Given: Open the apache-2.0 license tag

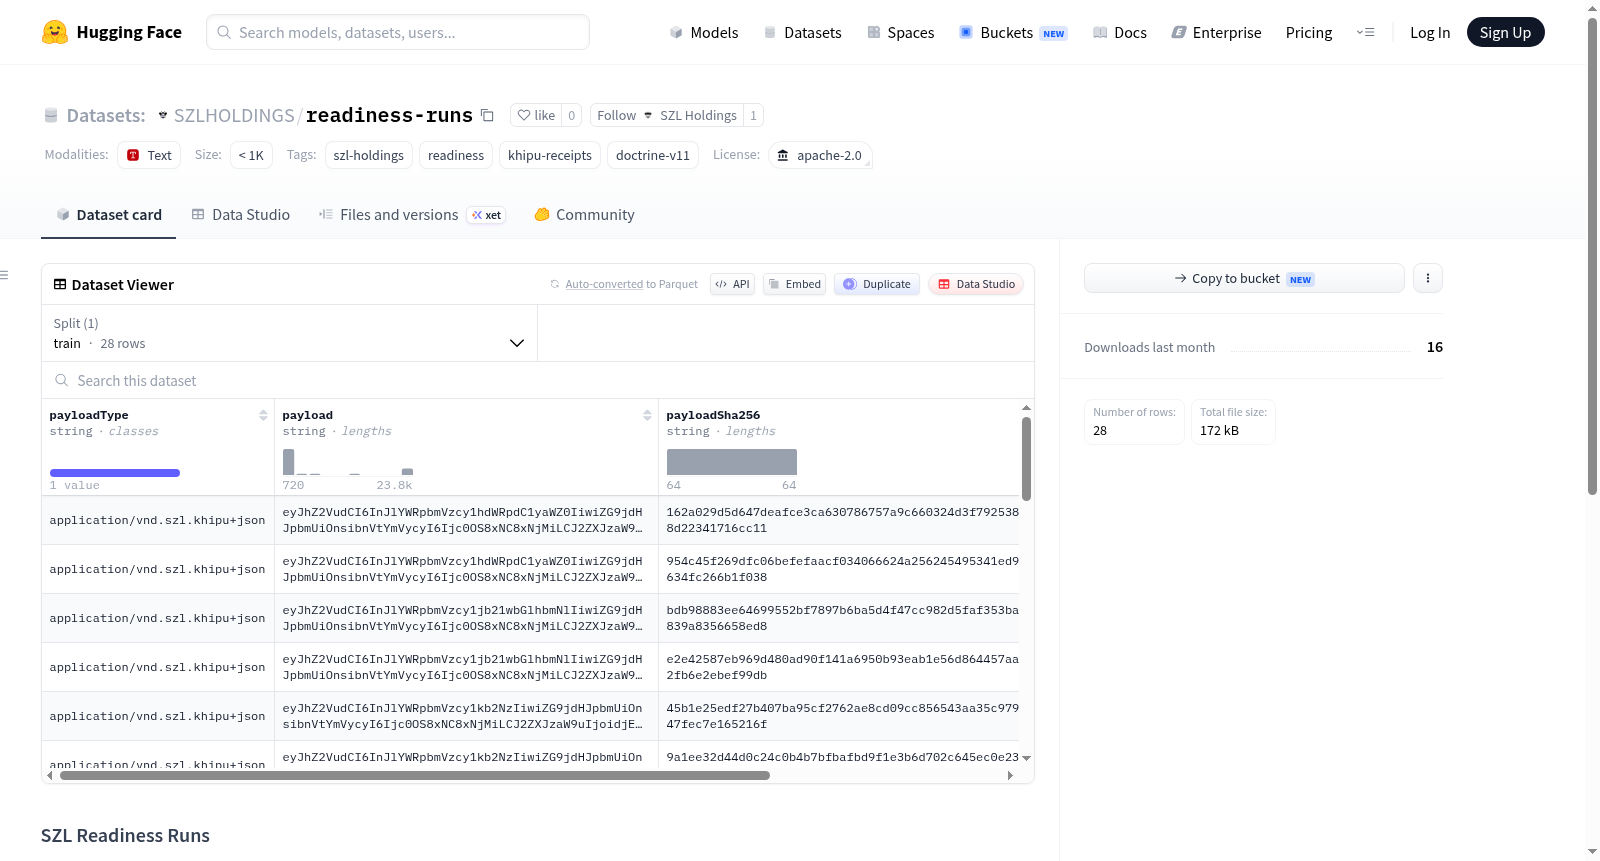Looking at the screenshot, I should [820, 155].
